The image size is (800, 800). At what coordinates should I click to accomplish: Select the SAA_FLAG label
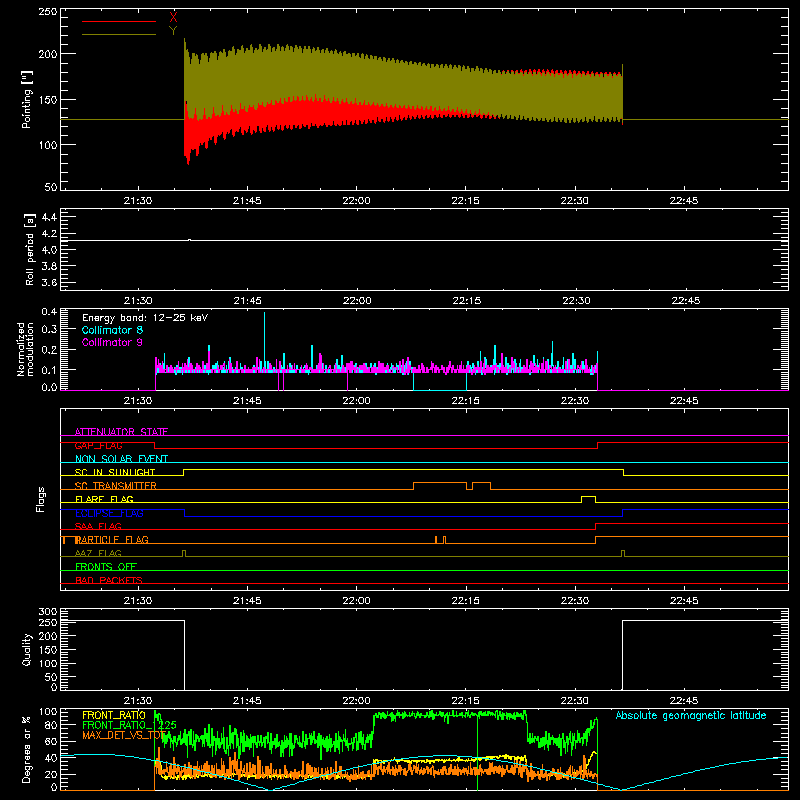click(x=98, y=526)
